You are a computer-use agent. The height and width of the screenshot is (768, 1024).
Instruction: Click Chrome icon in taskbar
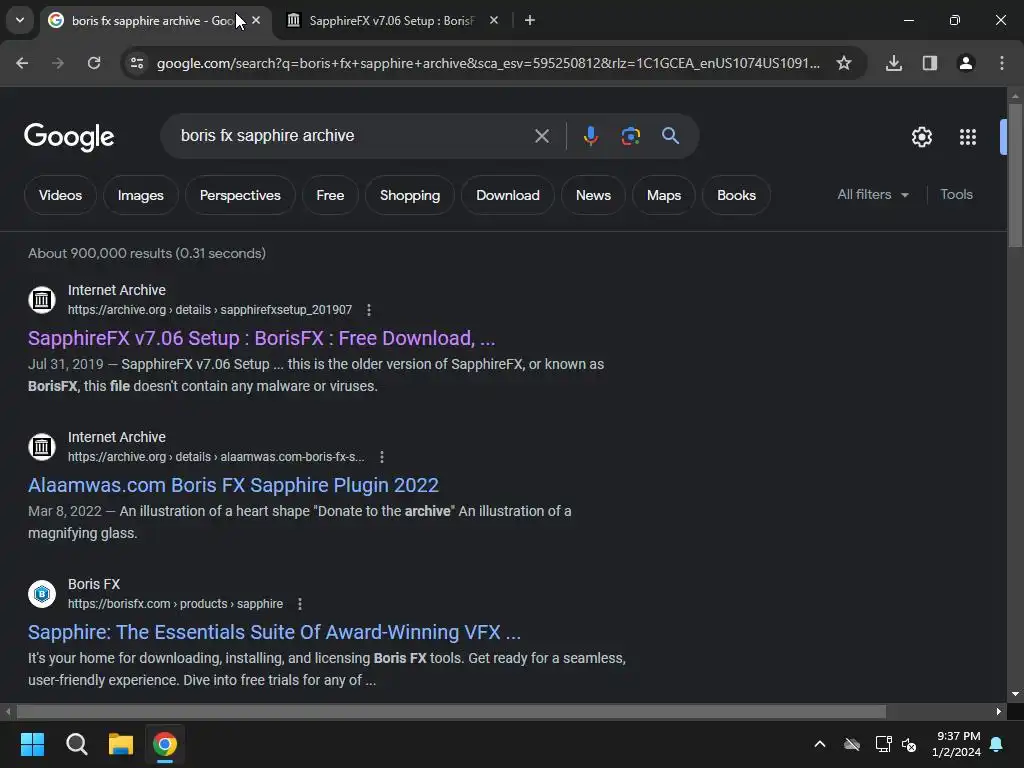point(165,744)
